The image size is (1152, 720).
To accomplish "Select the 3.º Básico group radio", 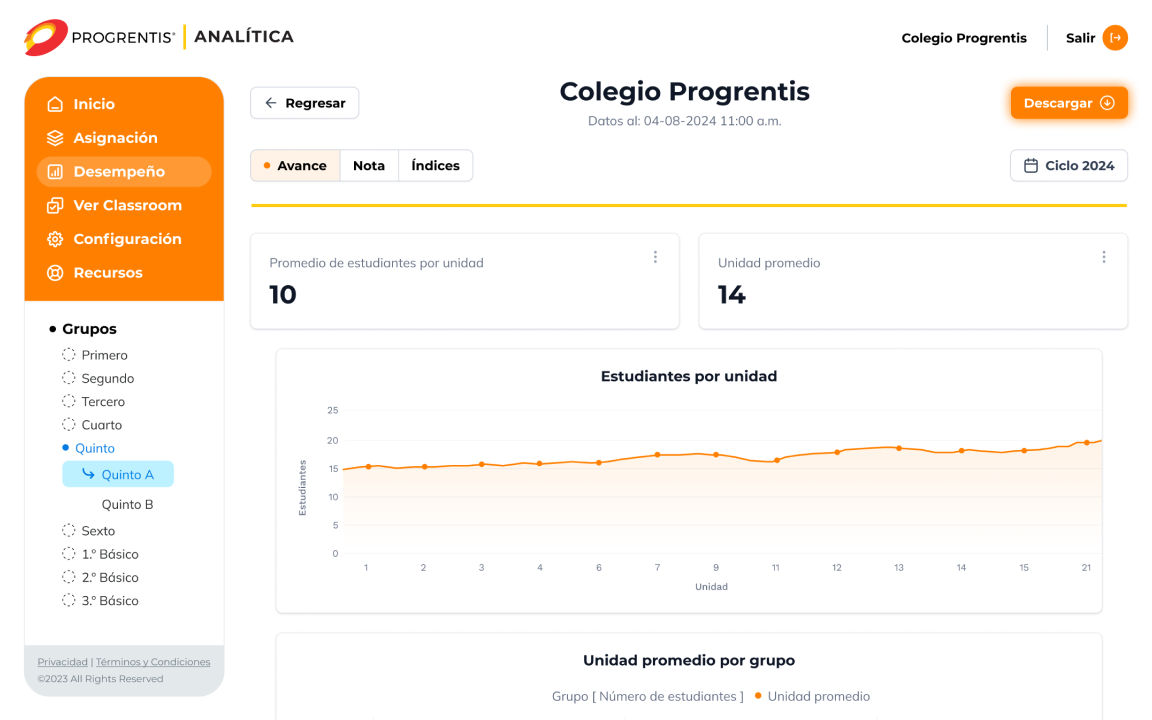I will click(68, 600).
